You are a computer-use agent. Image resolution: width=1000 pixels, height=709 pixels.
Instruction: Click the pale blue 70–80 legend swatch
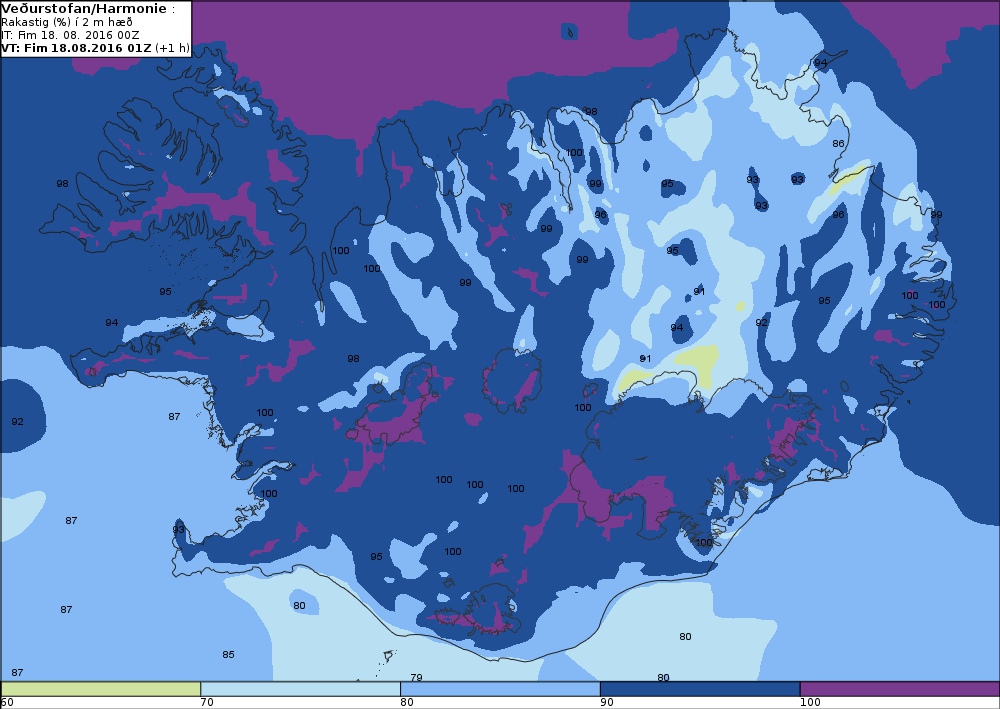click(300, 689)
